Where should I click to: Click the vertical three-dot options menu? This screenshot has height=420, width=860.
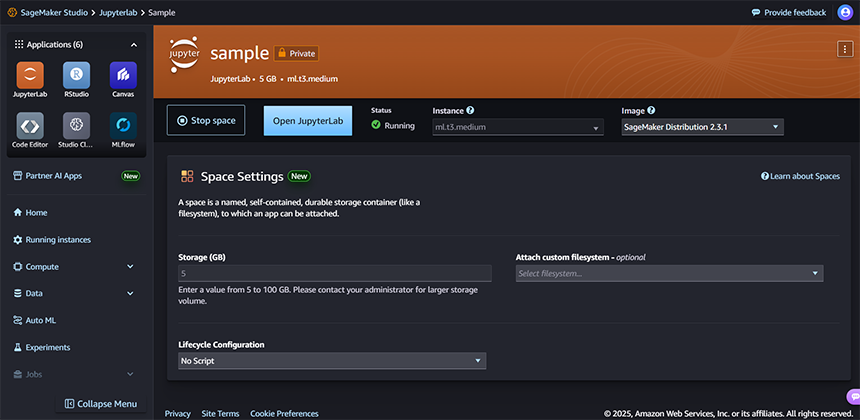(x=845, y=49)
